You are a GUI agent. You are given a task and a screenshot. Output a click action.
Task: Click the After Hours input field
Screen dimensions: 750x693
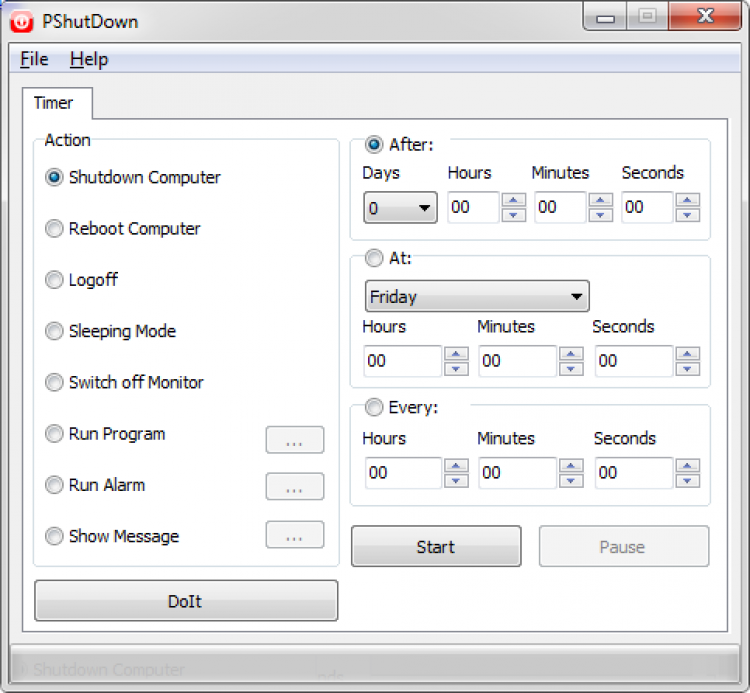tap(474, 208)
